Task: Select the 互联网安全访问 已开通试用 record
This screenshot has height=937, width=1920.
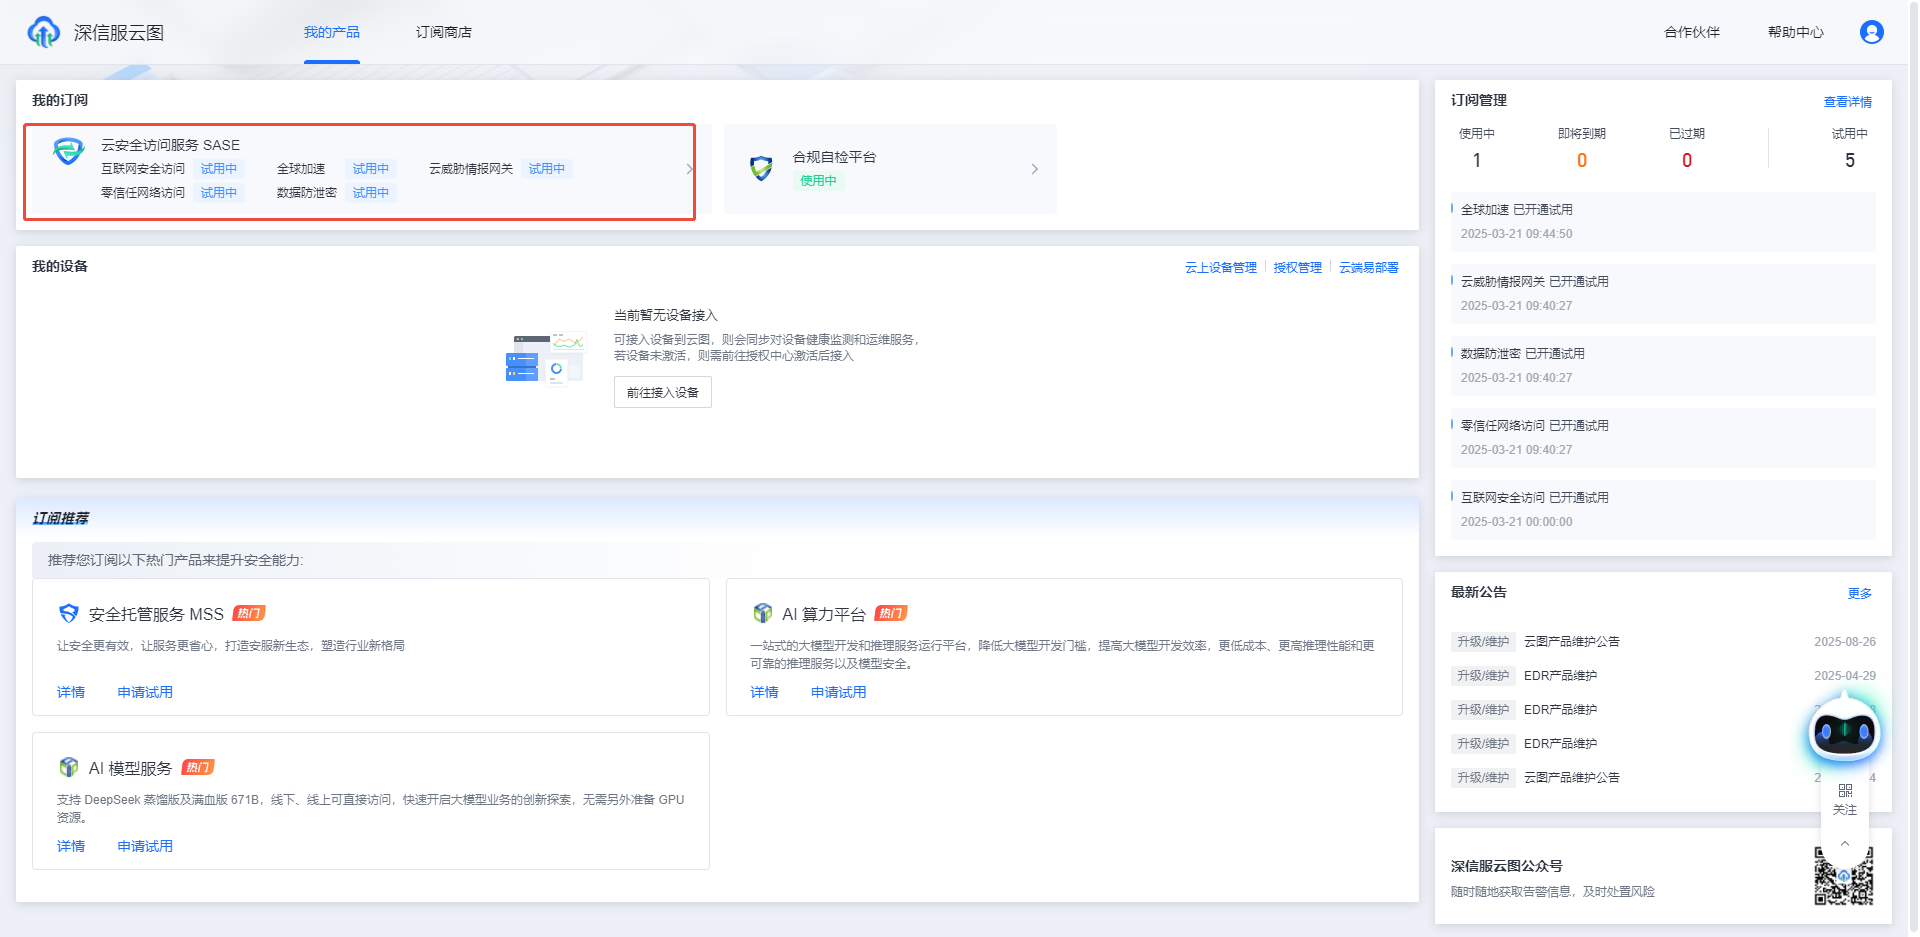Action: [1663, 510]
